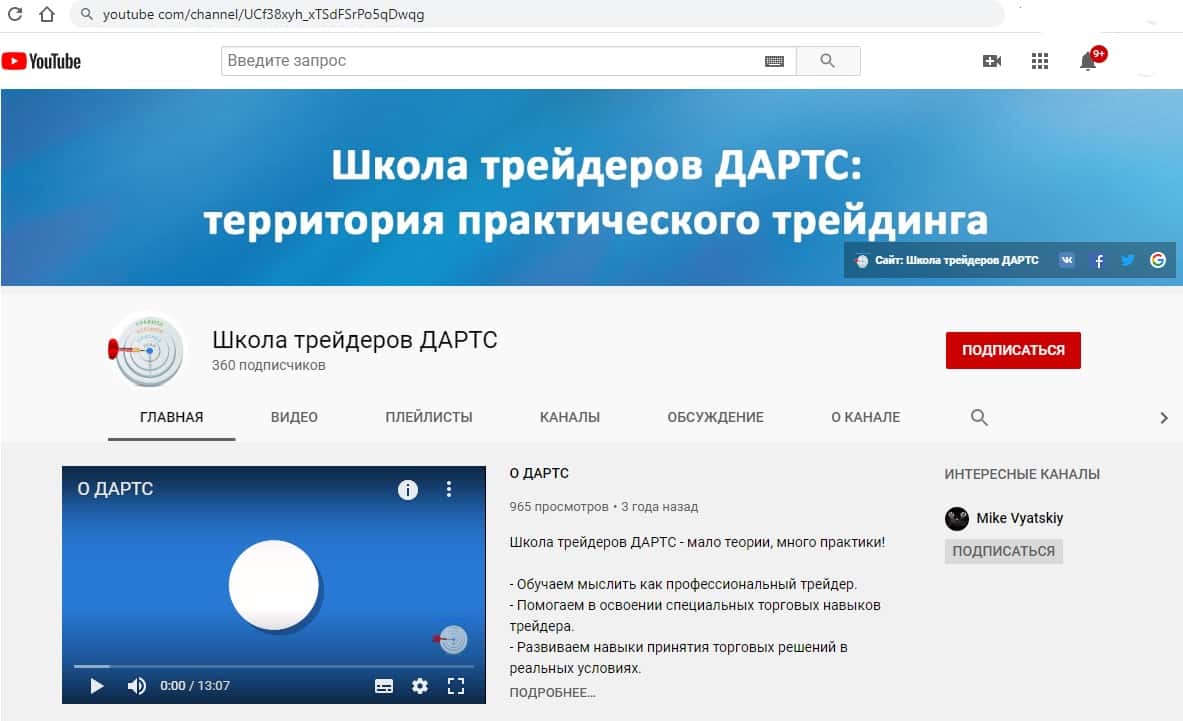Open the ВИДЕО tab
Image resolution: width=1183 pixels, height=721 pixels.
click(294, 417)
